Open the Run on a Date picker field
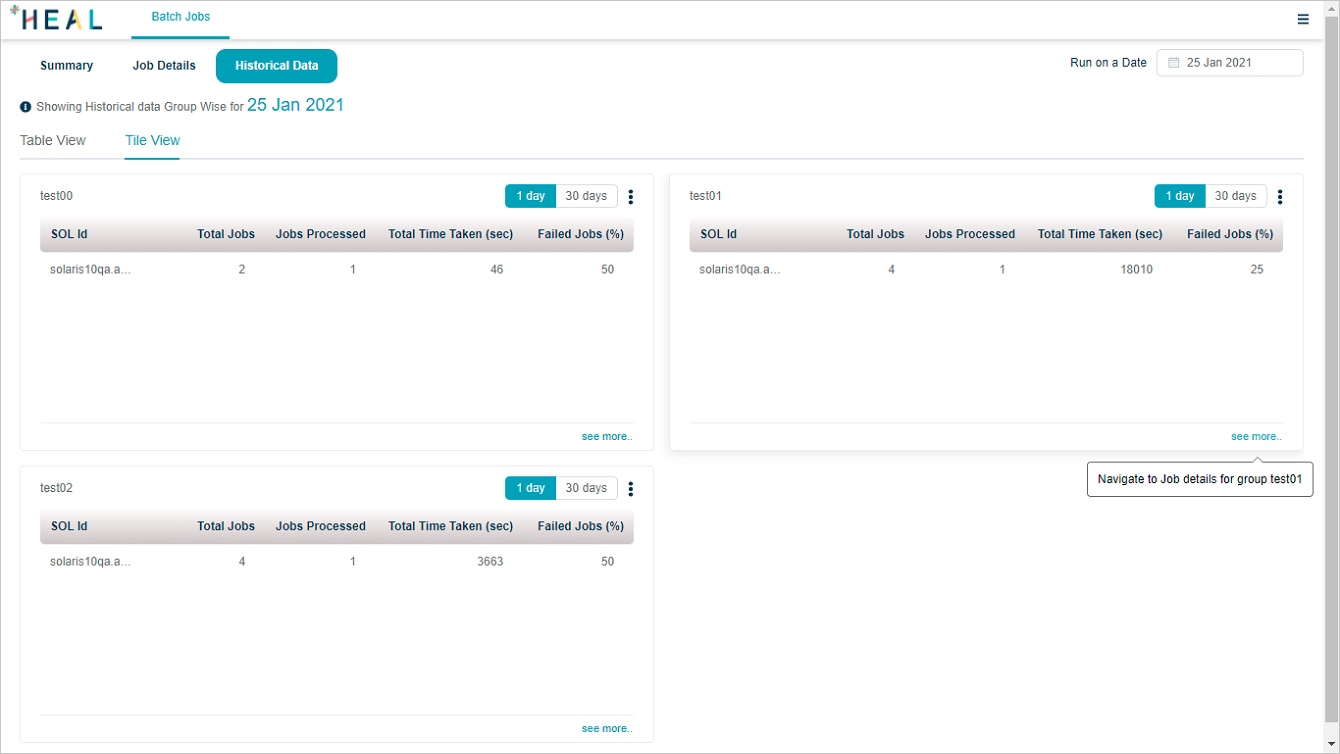 [1230, 63]
